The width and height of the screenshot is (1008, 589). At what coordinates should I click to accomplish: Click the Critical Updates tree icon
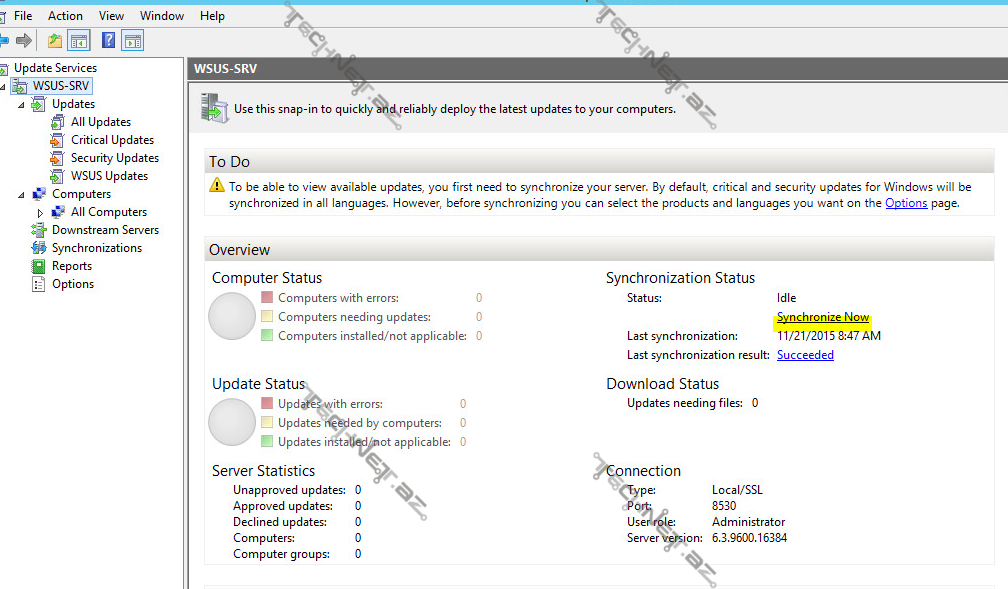pyautogui.click(x=57, y=140)
